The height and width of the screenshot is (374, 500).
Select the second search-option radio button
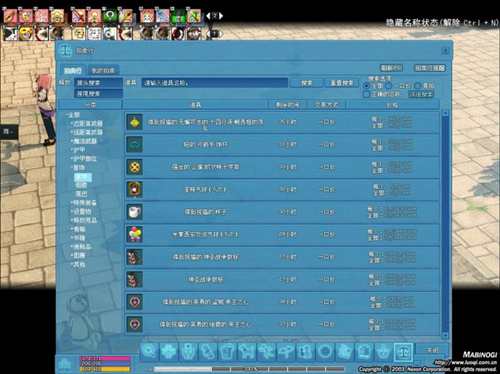tap(389, 86)
